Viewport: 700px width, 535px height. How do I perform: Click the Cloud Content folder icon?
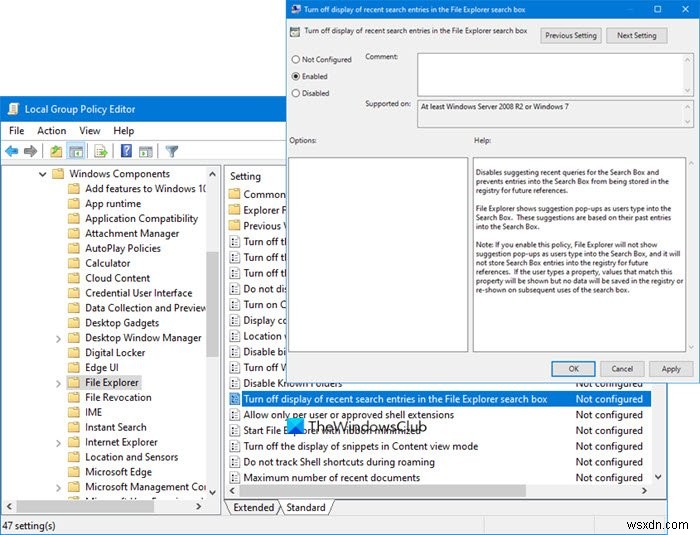tap(74, 278)
